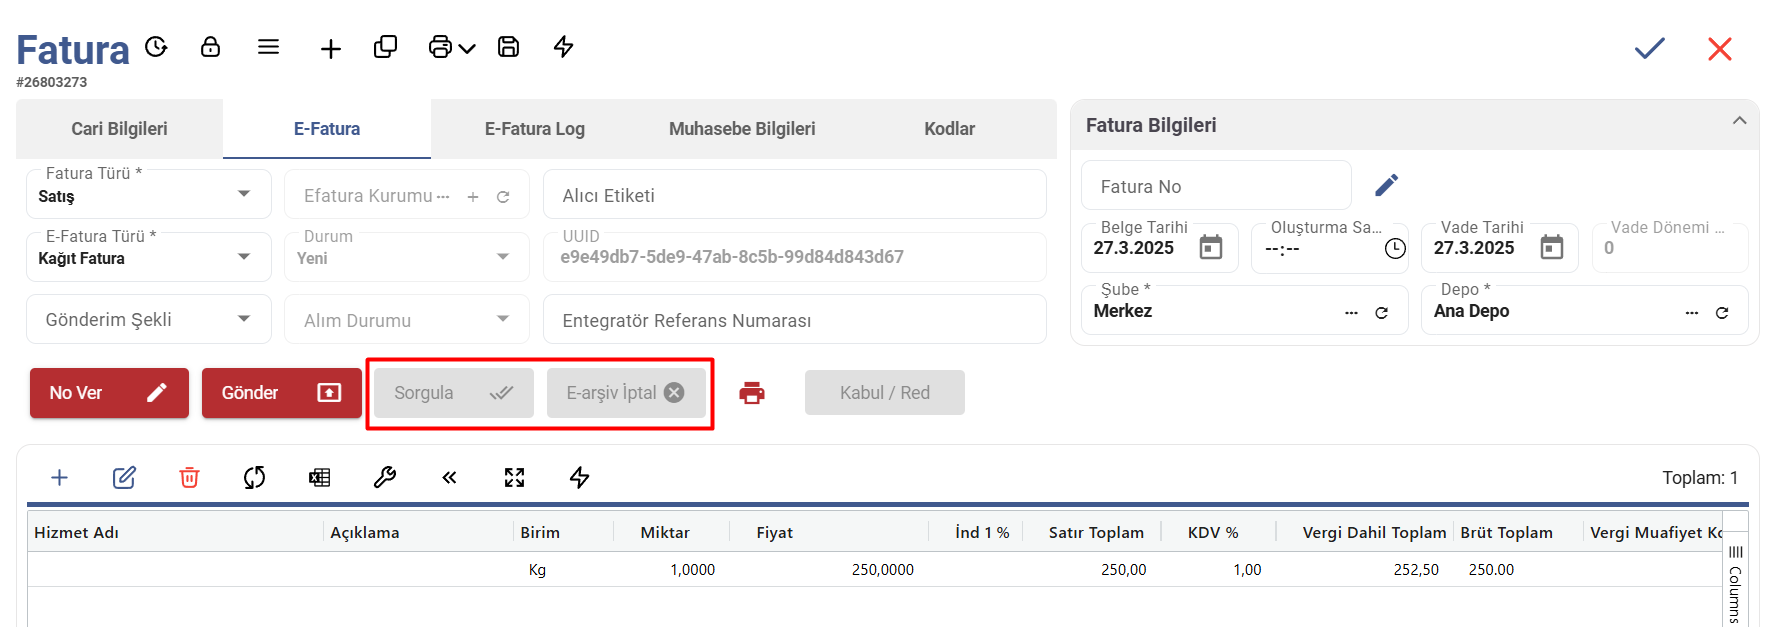Collapse the Fatura Bilgileri panel
Image resolution: width=1785 pixels, height=627 pixels.
pyautogui.click(x=1739, y=121)
